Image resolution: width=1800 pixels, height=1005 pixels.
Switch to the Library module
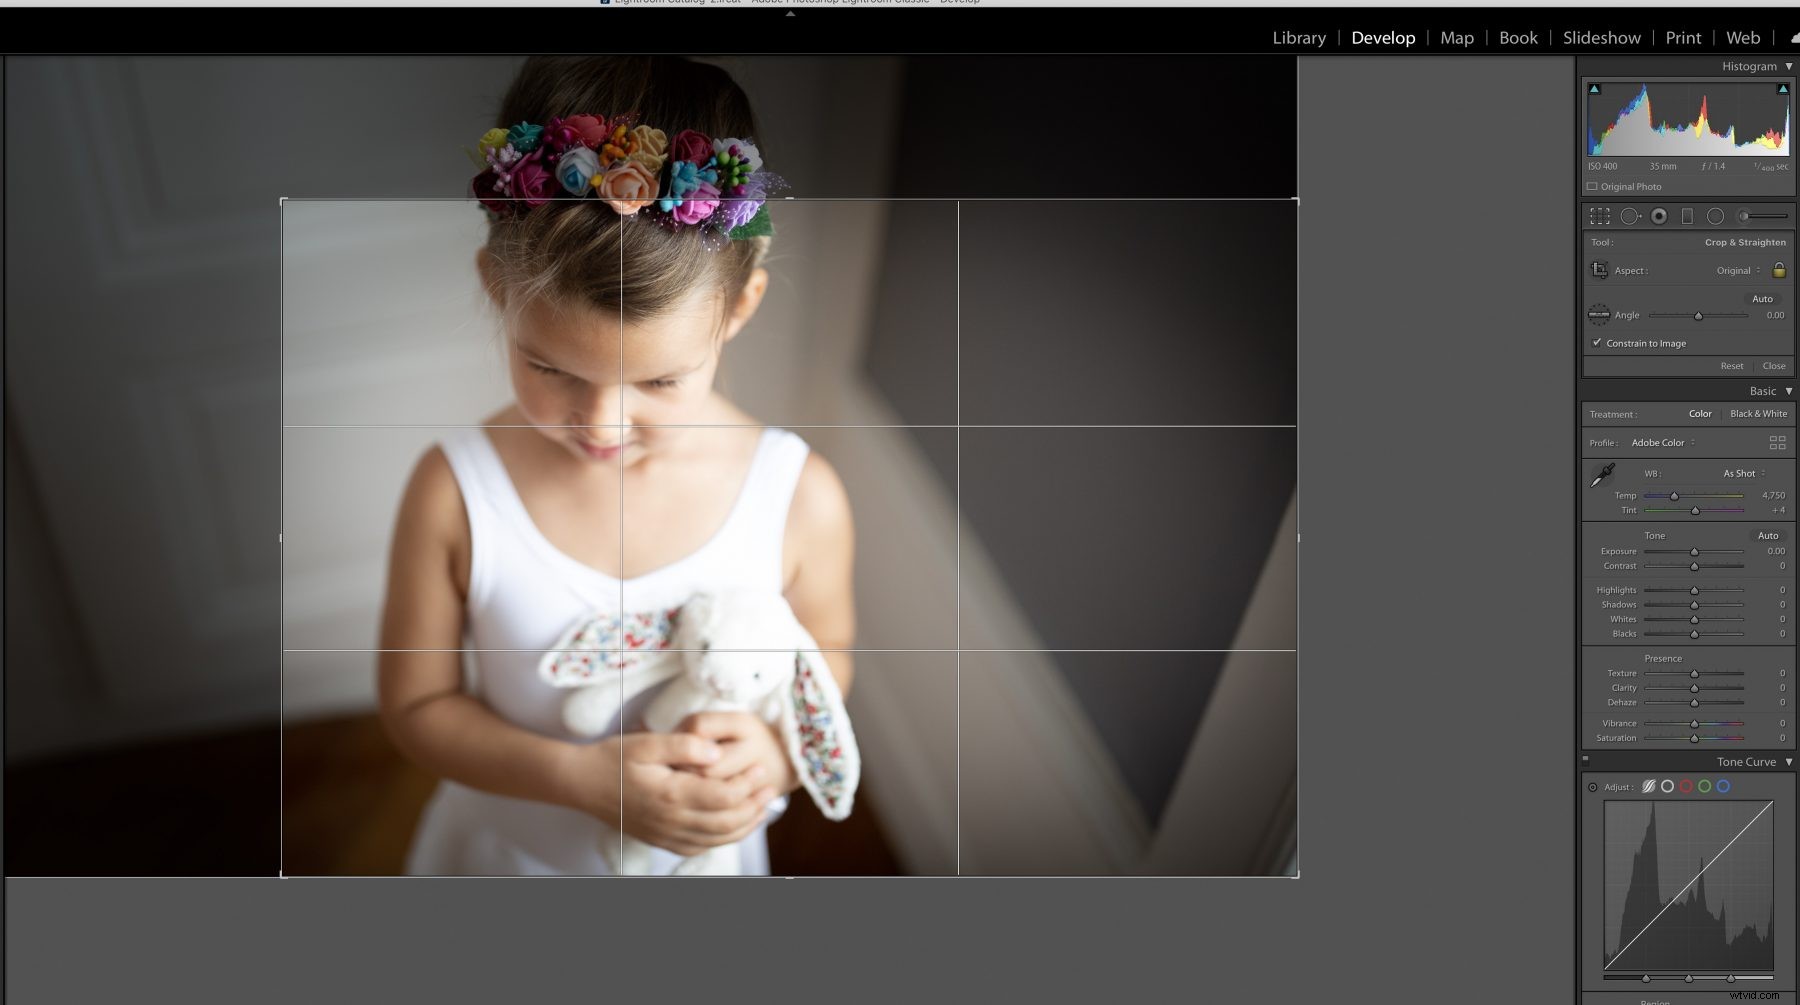(1298, 37)
